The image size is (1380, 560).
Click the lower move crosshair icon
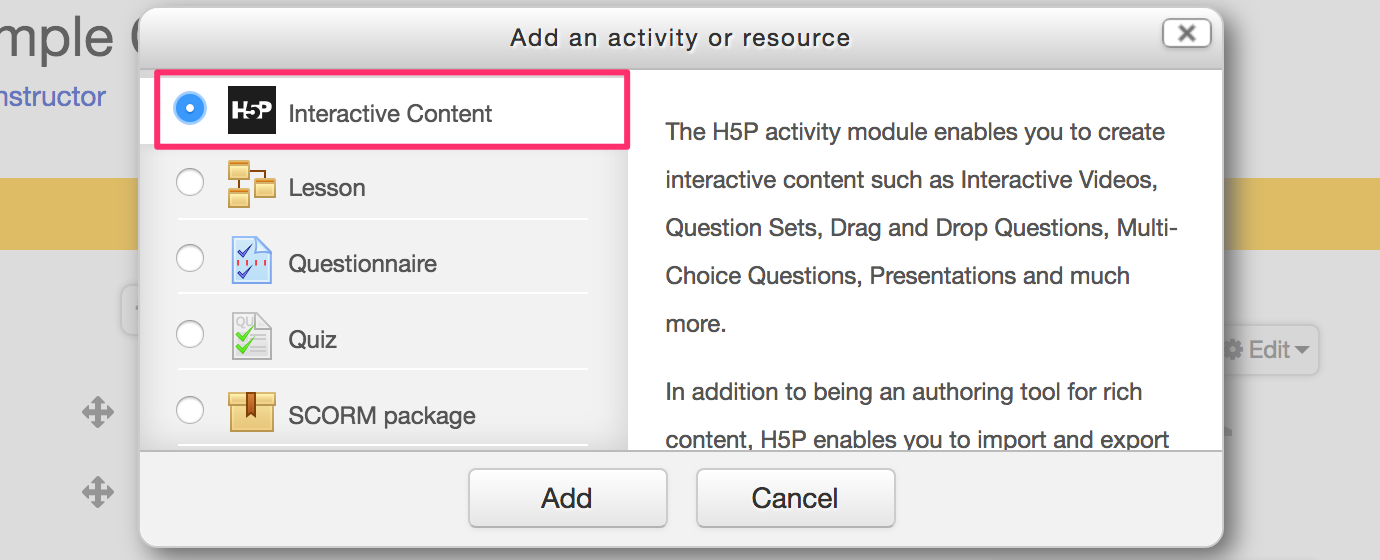(x=98, y=492)
